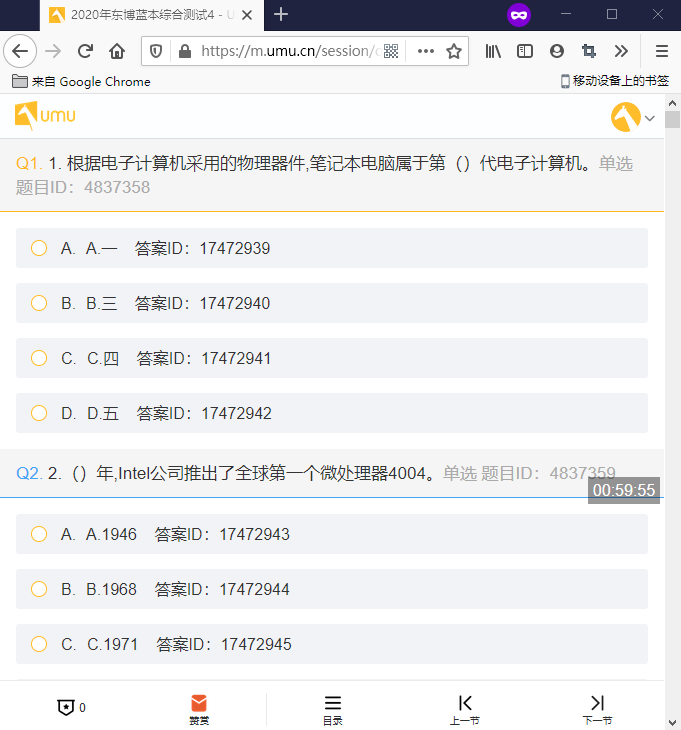Bookmark this page with the star

coord(454,51)
